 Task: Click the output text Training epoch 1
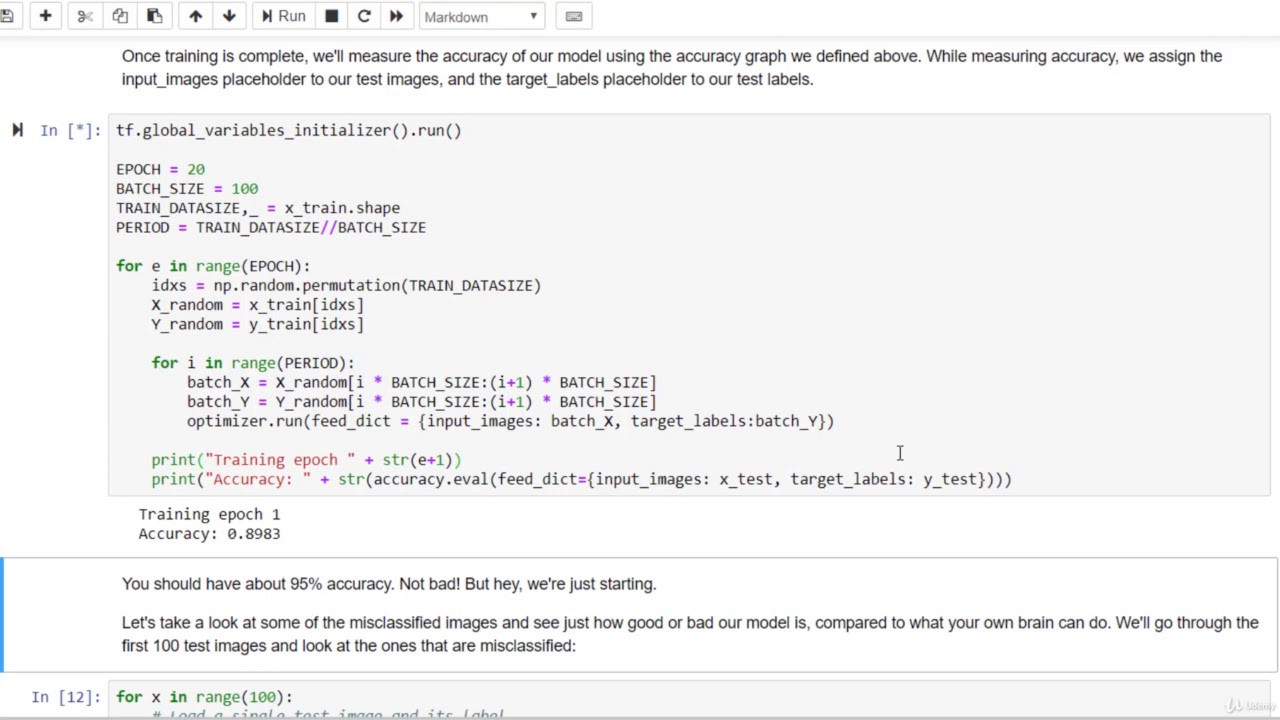(209, 514)
